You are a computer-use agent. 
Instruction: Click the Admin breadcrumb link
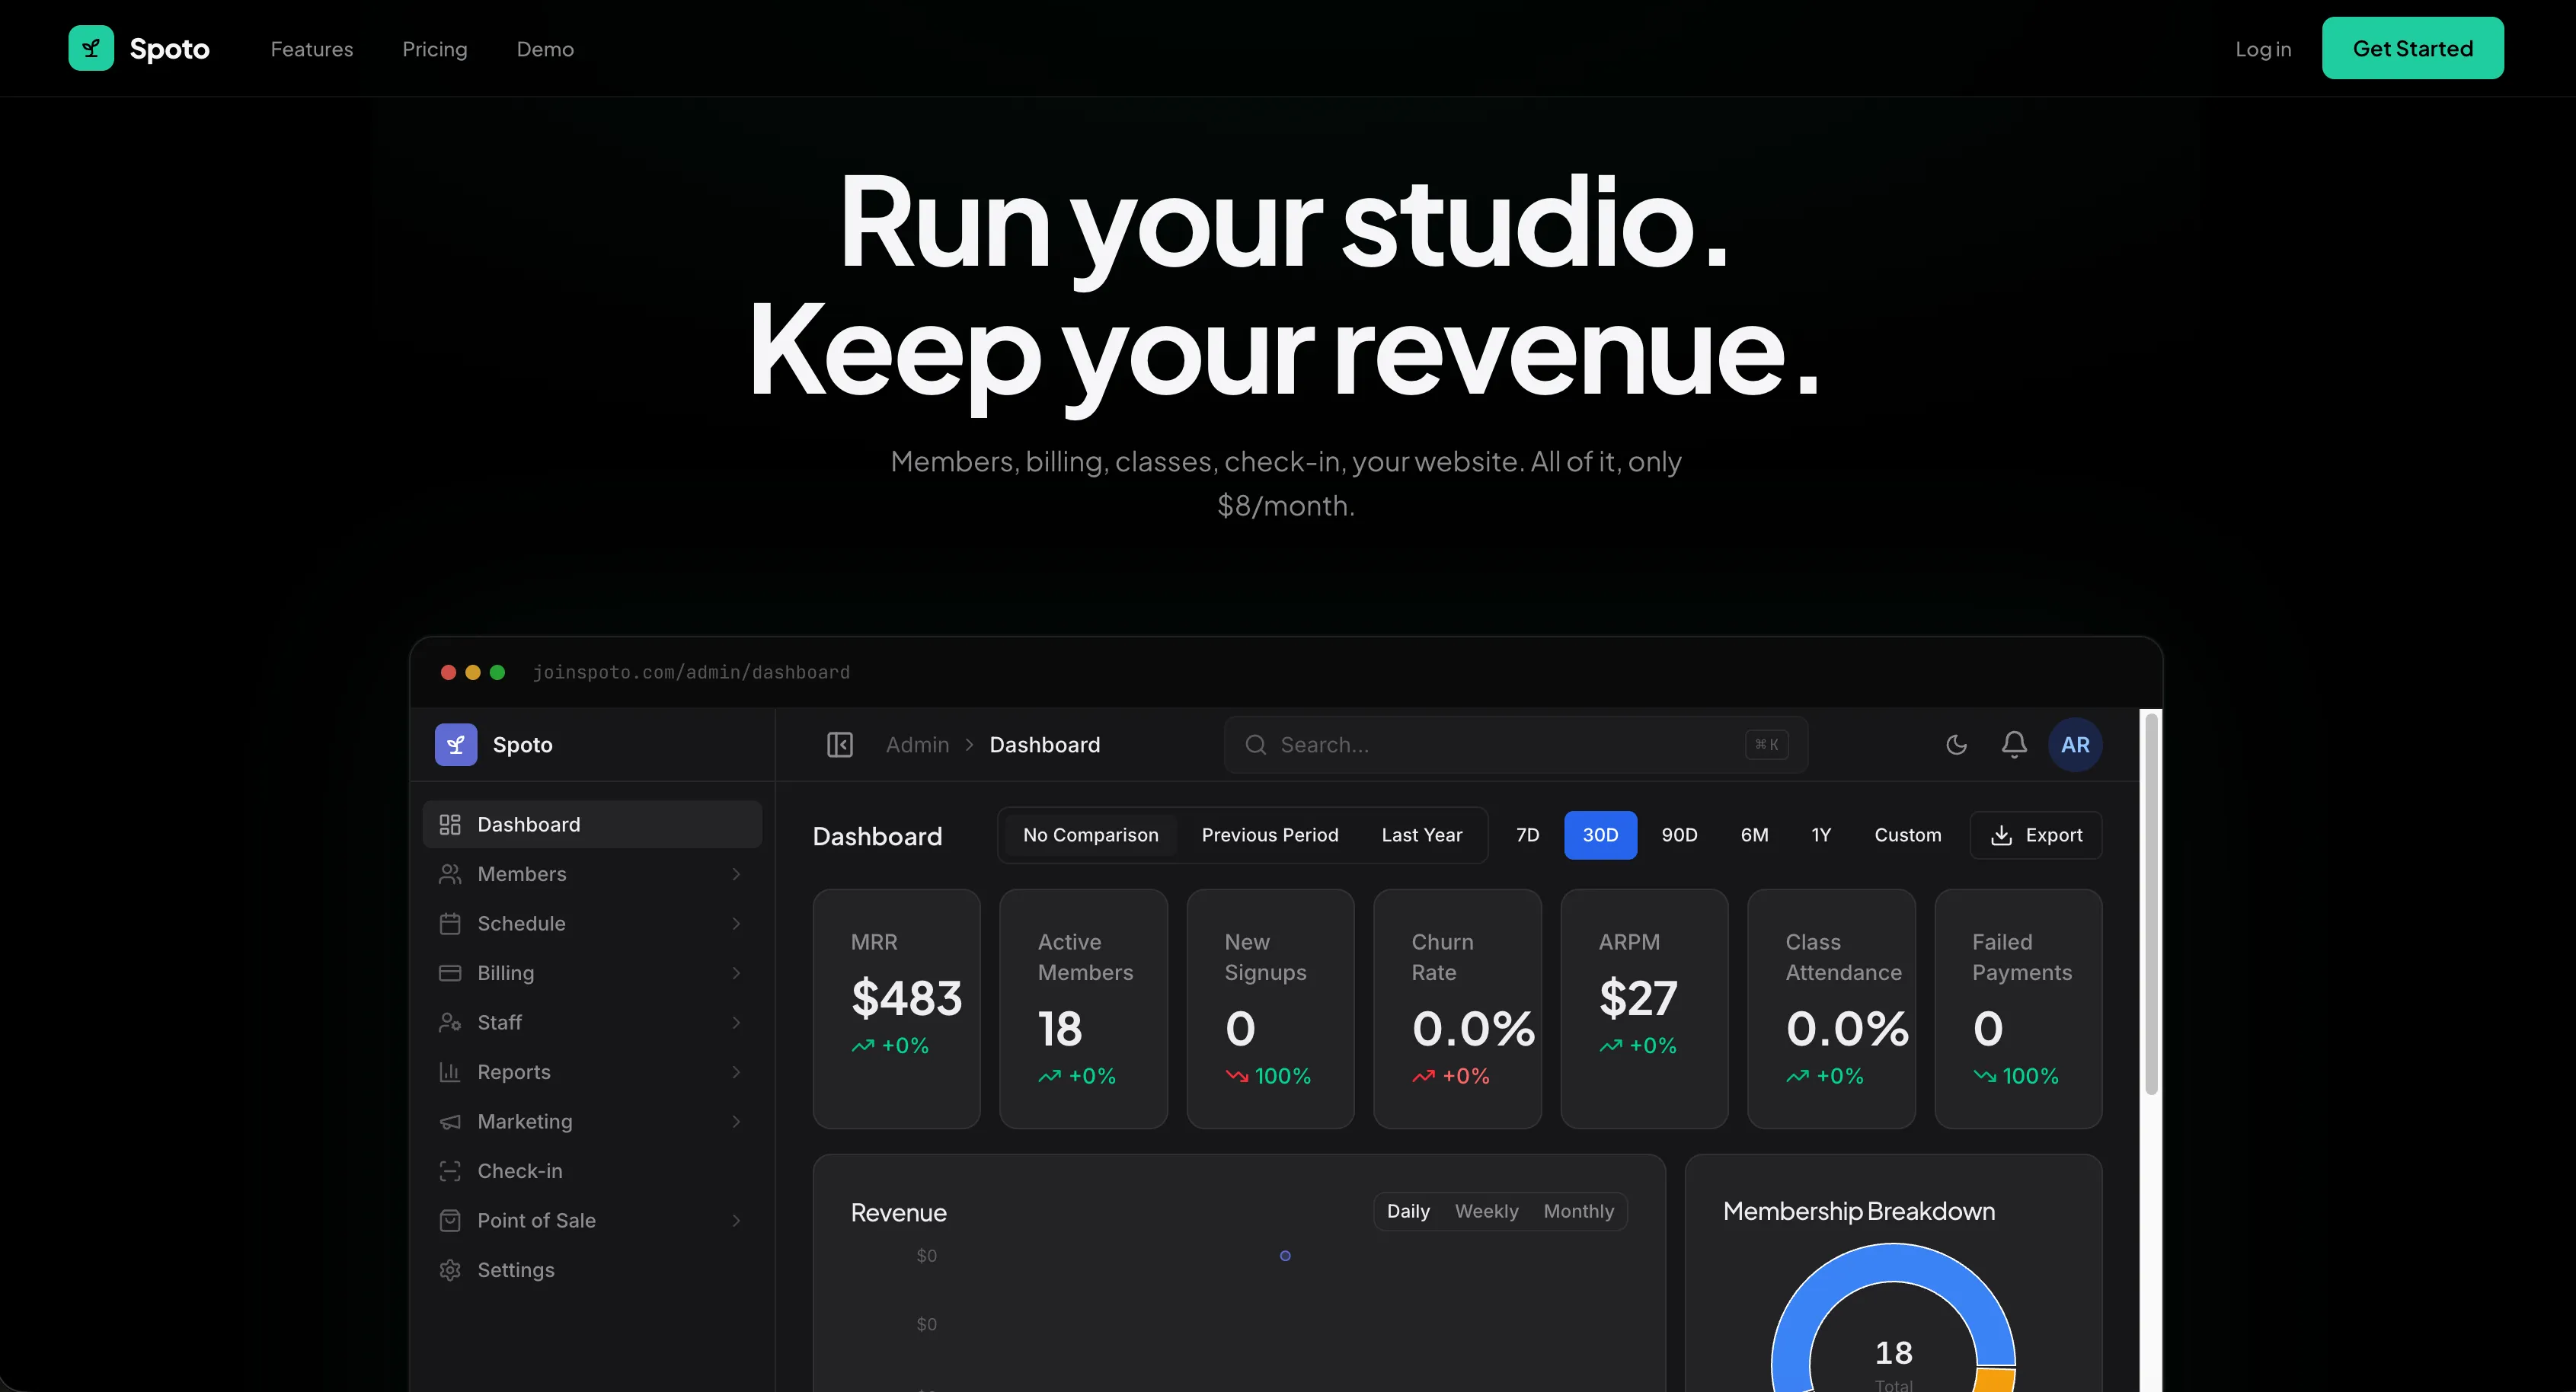point(917,745)
